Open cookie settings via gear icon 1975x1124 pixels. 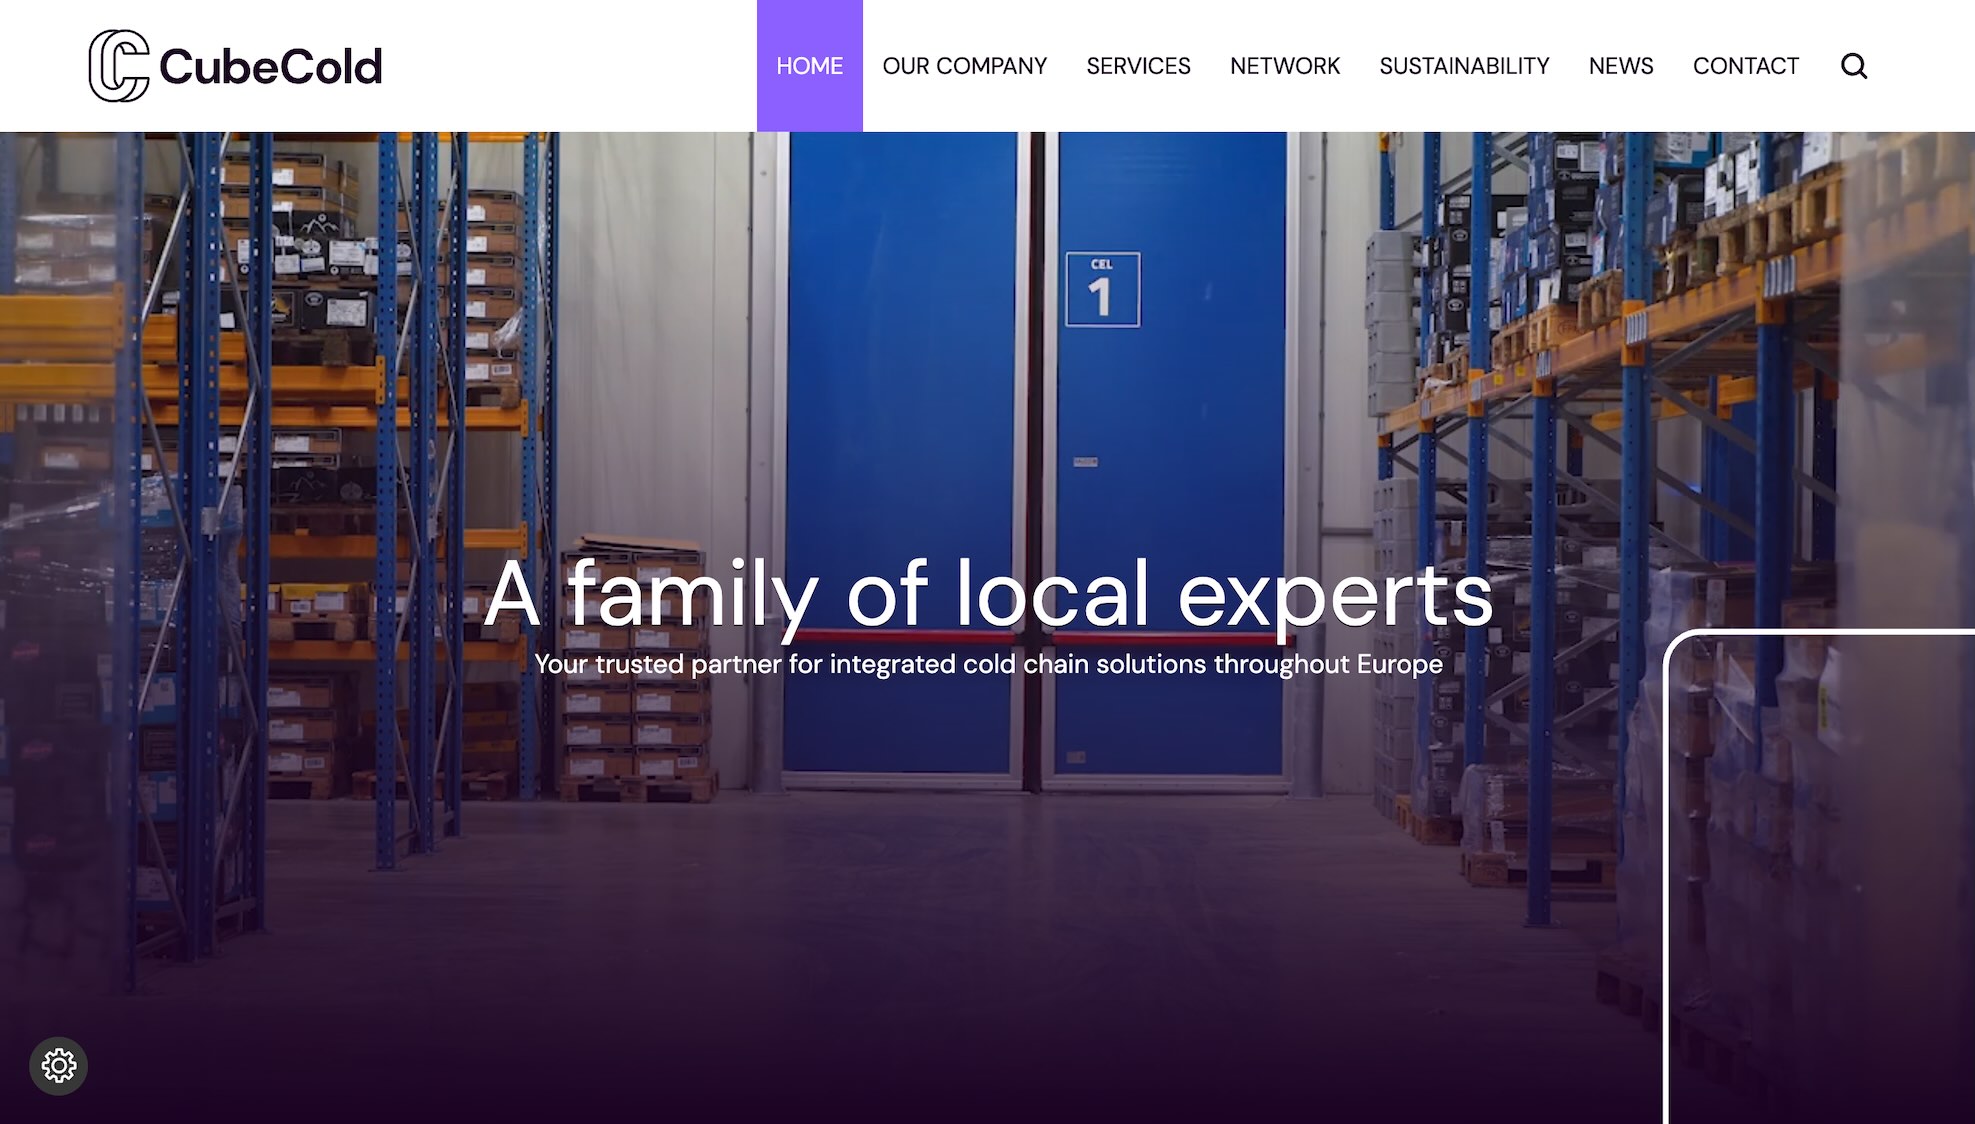59,1066
